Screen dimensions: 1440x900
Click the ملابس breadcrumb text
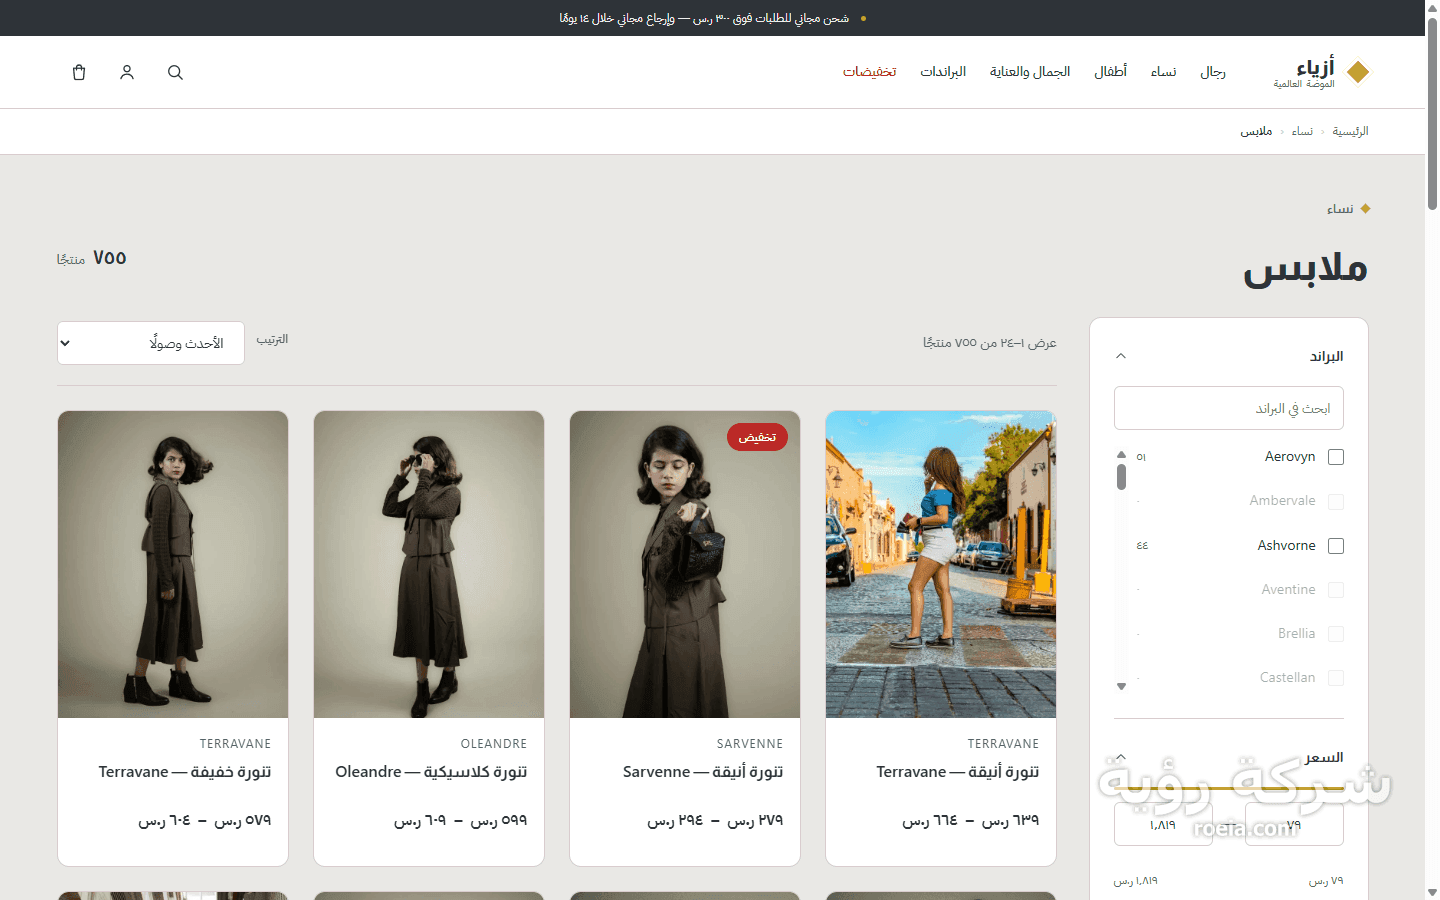point(1256,131)
